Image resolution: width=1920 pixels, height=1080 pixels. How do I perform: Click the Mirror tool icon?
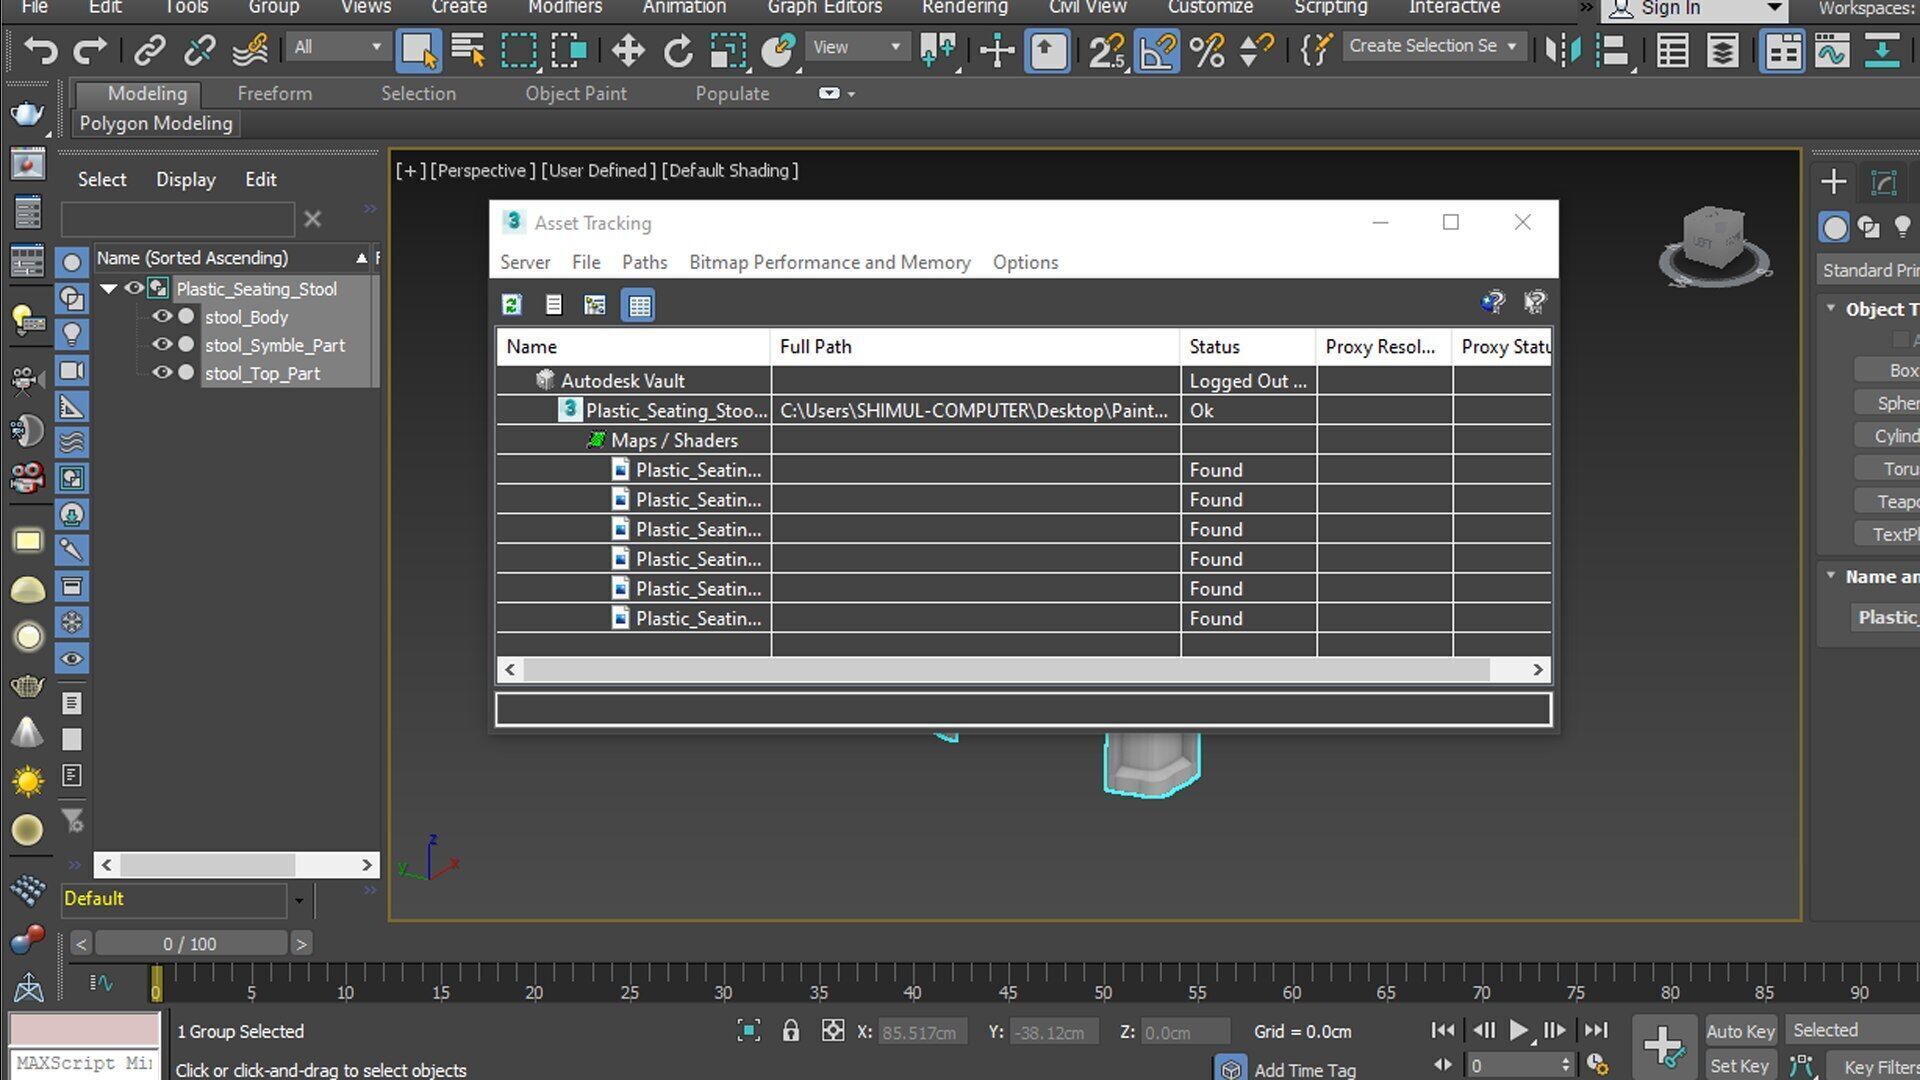click(x=1562, y=49)
